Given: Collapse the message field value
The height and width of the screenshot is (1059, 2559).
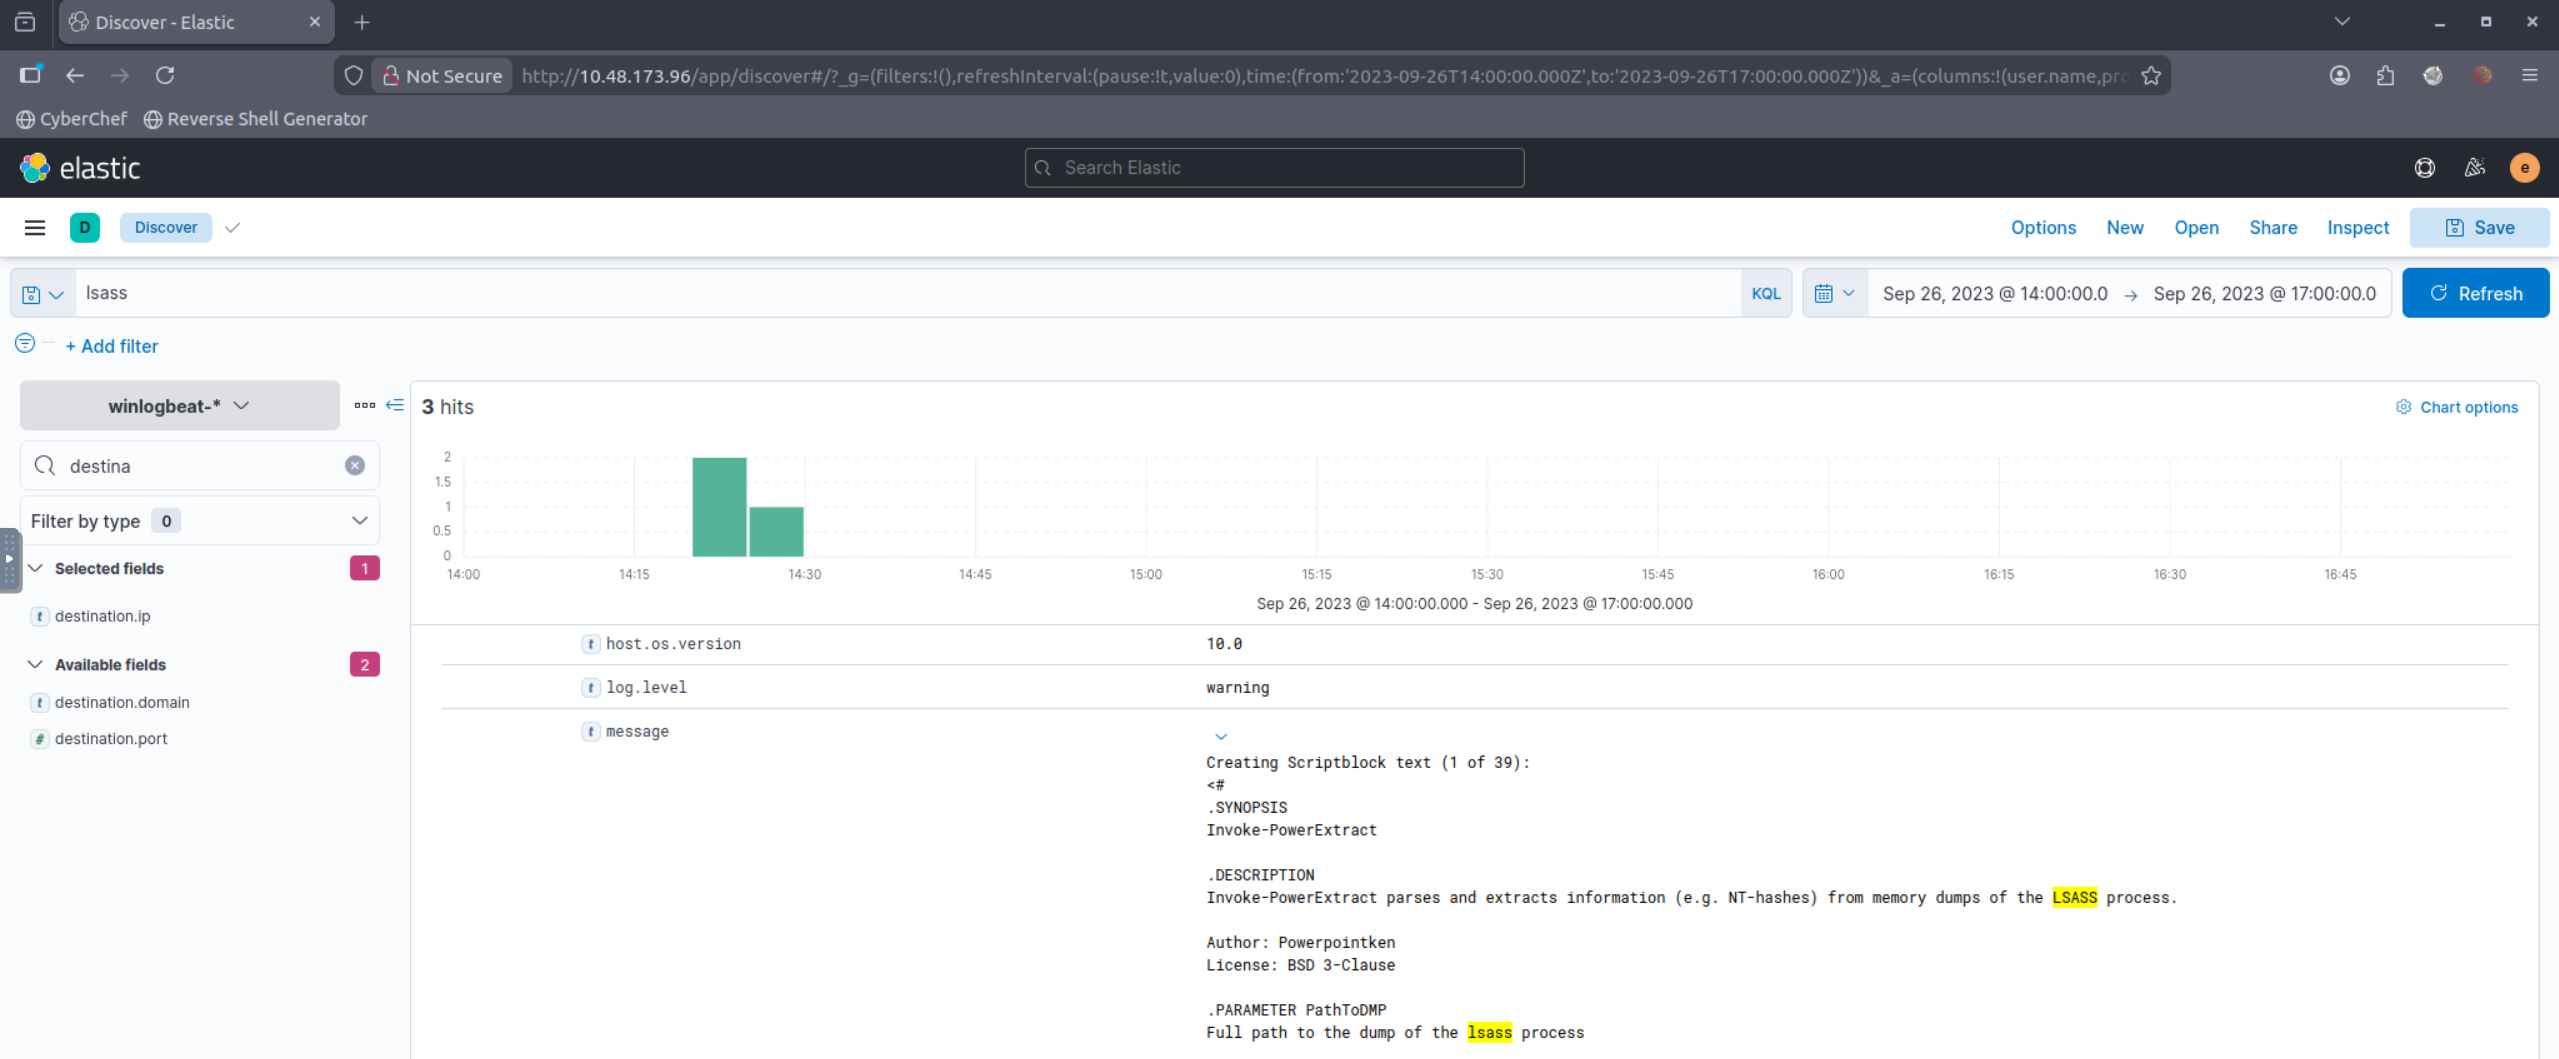Looking at the screenshot, I should (x=1220, y=736).
